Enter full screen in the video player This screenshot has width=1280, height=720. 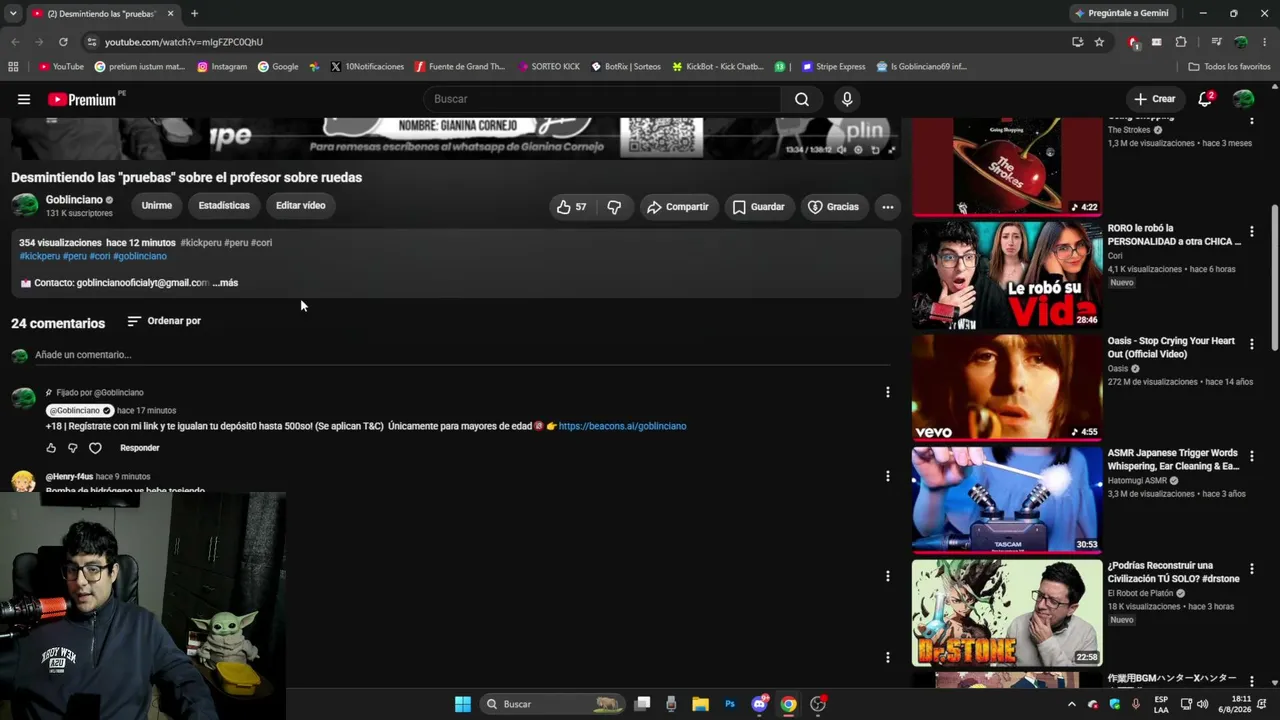891,150
